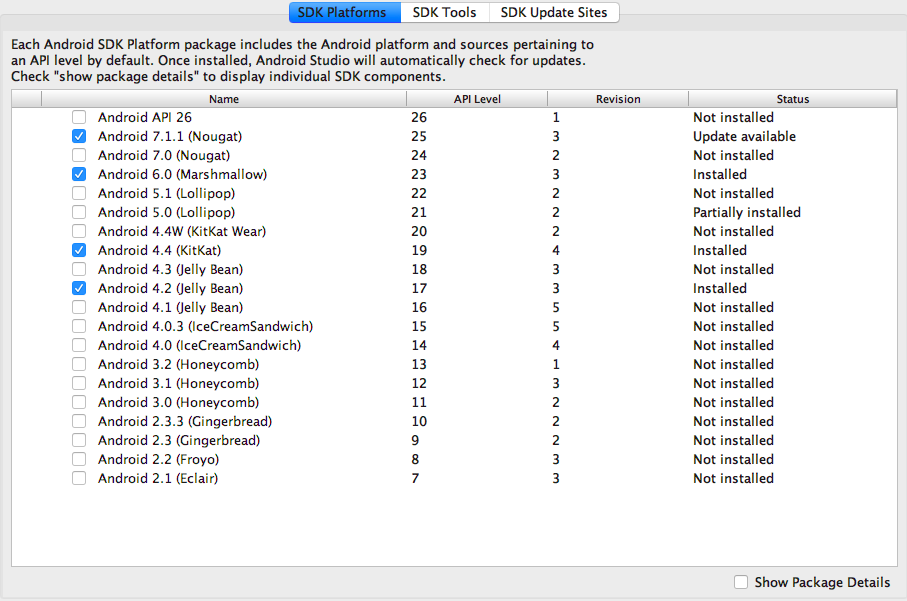Check the Android 5.1 (Lollipop) checkbox
Viewport: 907px width, 601px height.
tap(79, 193)
